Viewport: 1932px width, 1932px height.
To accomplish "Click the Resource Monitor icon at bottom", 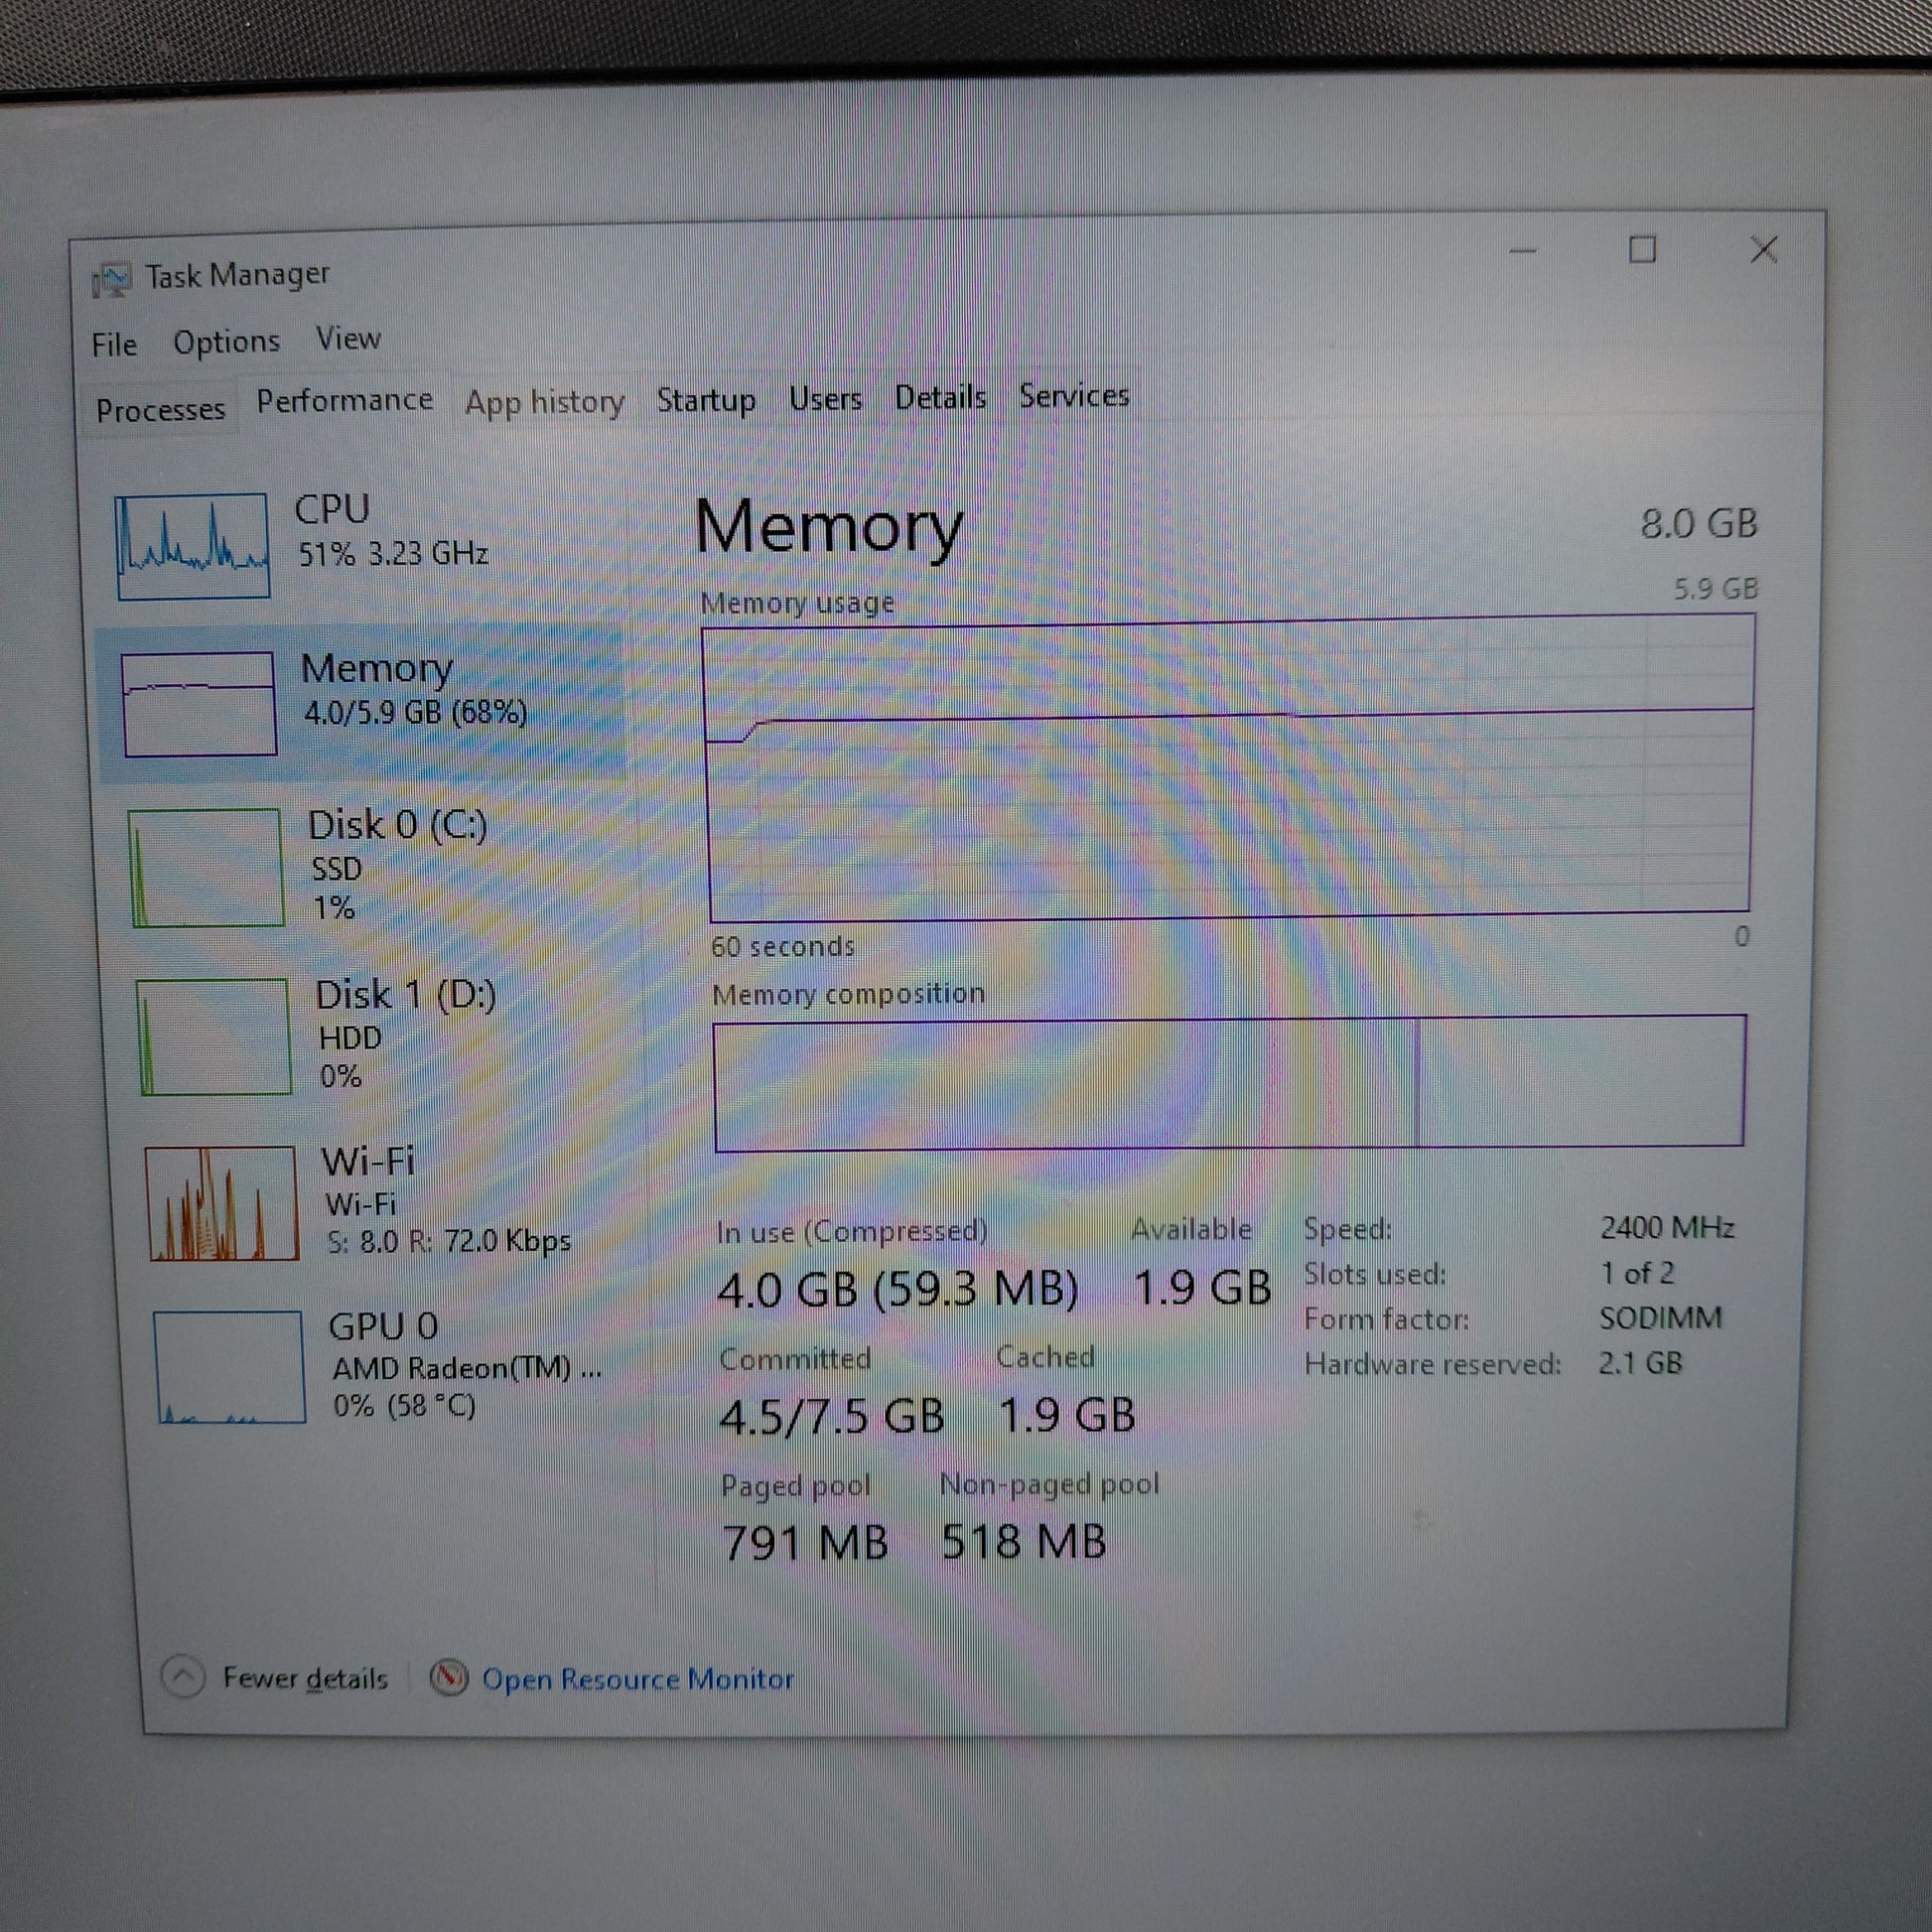I will 449,1677.
